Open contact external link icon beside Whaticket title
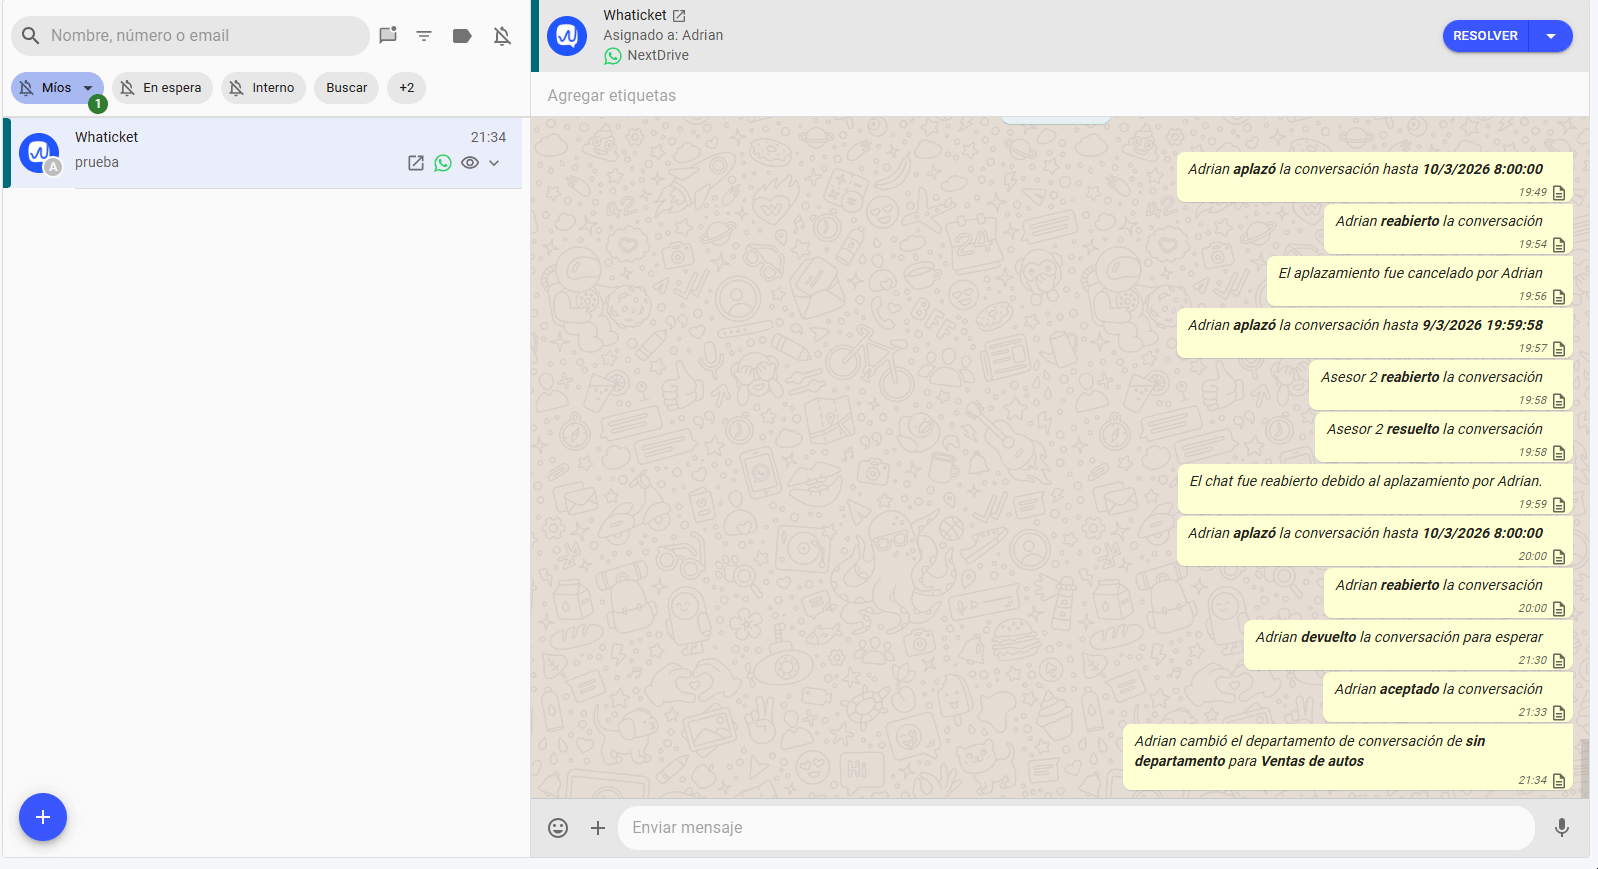The height and width of the screenshot is (869, 1598). click(x=679, y=16)
